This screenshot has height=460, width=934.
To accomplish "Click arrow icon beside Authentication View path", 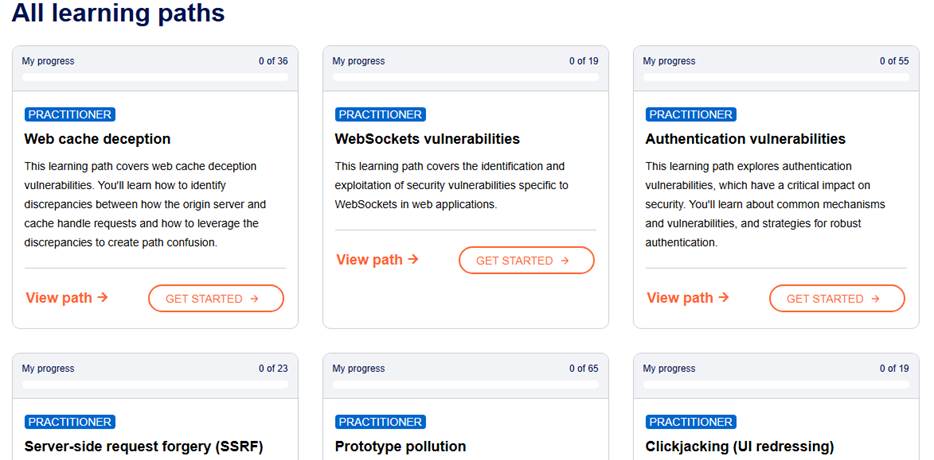I will (724, 297).
